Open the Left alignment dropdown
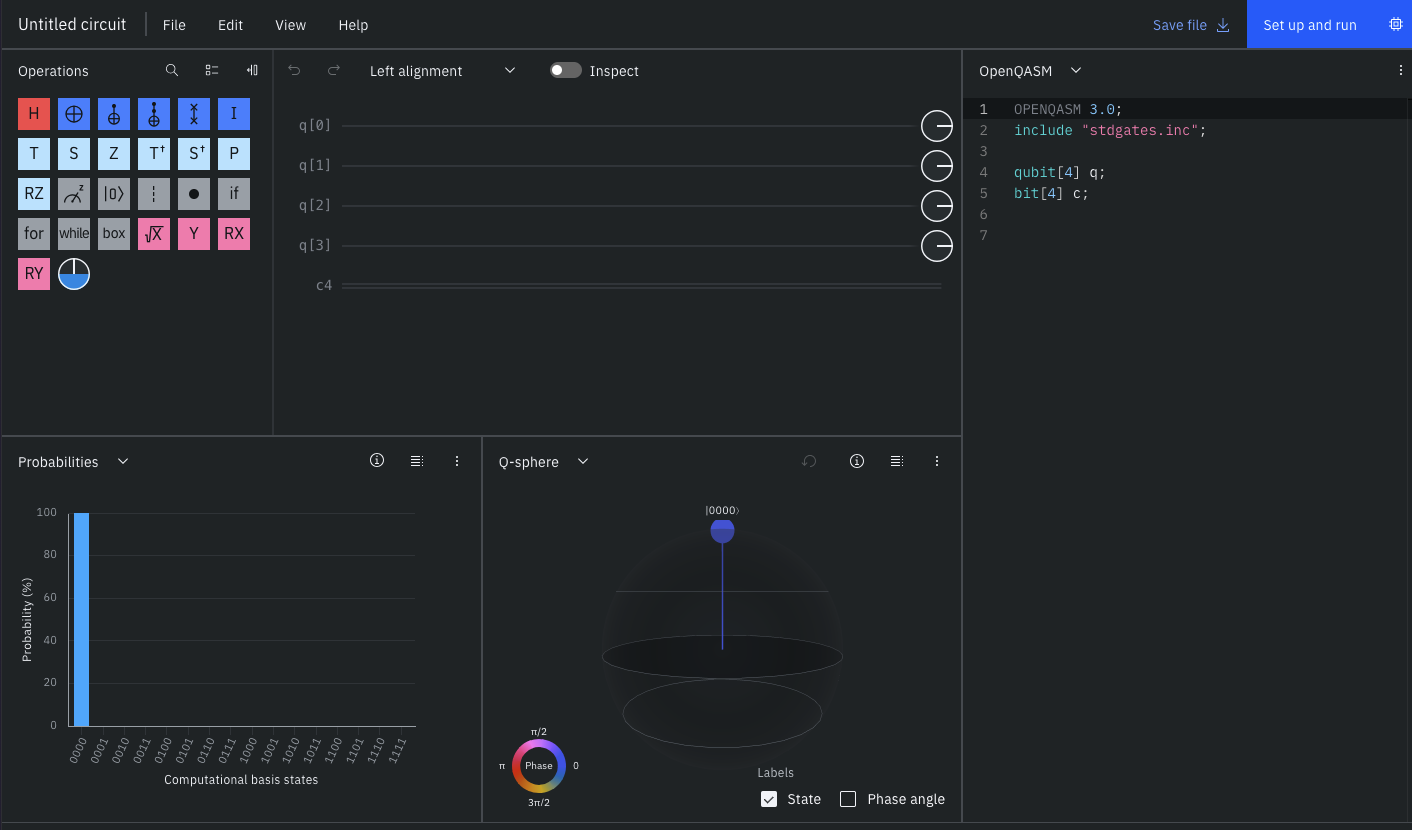 pos(442,71)
